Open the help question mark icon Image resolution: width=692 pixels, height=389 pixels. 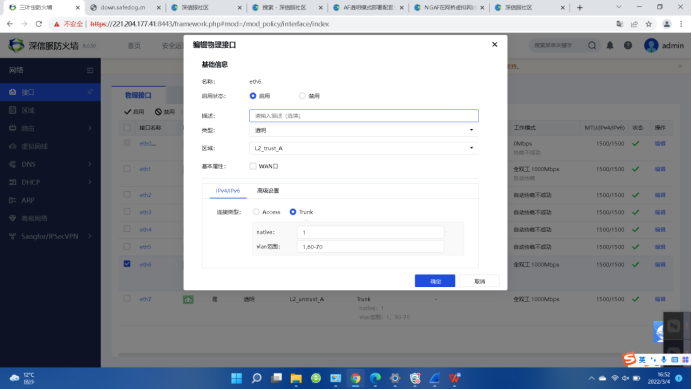pyautogui.click(x=628, y=45)
